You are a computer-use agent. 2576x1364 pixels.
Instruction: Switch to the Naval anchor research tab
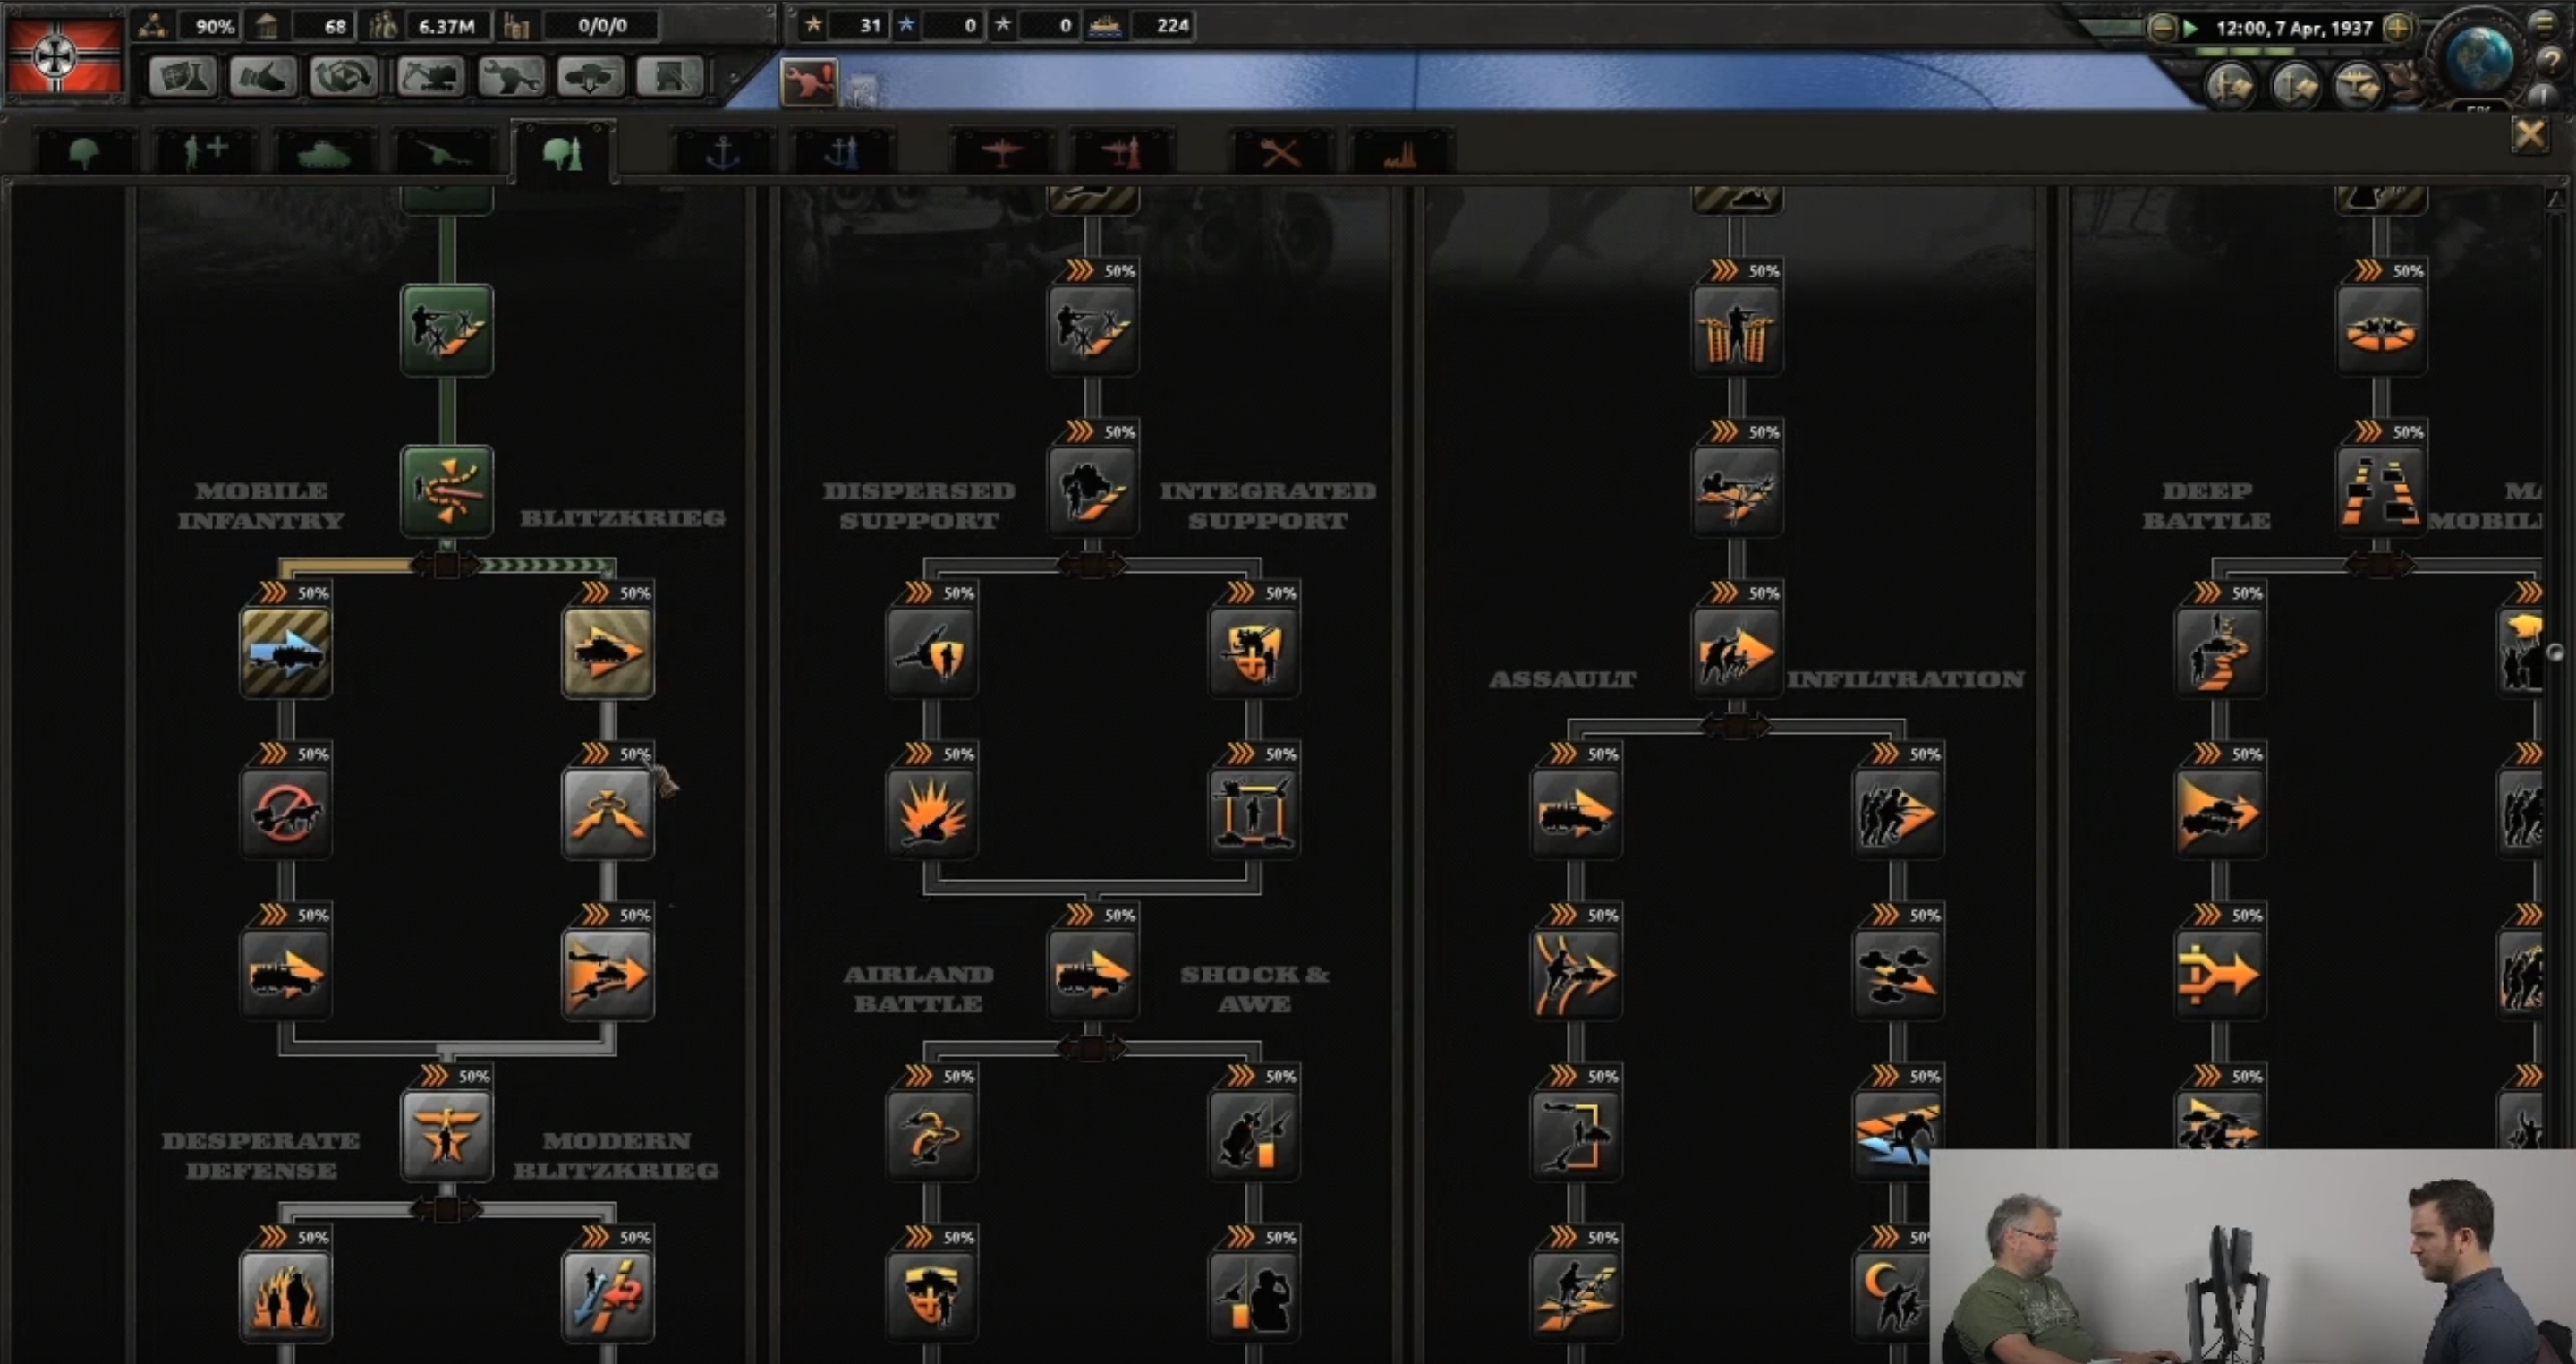coord(722,154)
